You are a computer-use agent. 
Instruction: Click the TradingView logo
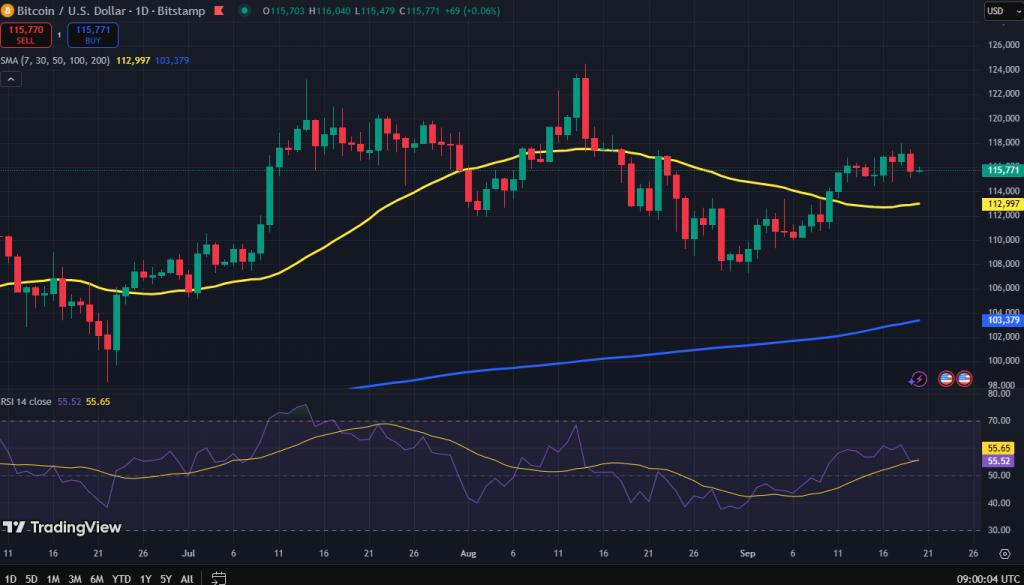[62, 527]
